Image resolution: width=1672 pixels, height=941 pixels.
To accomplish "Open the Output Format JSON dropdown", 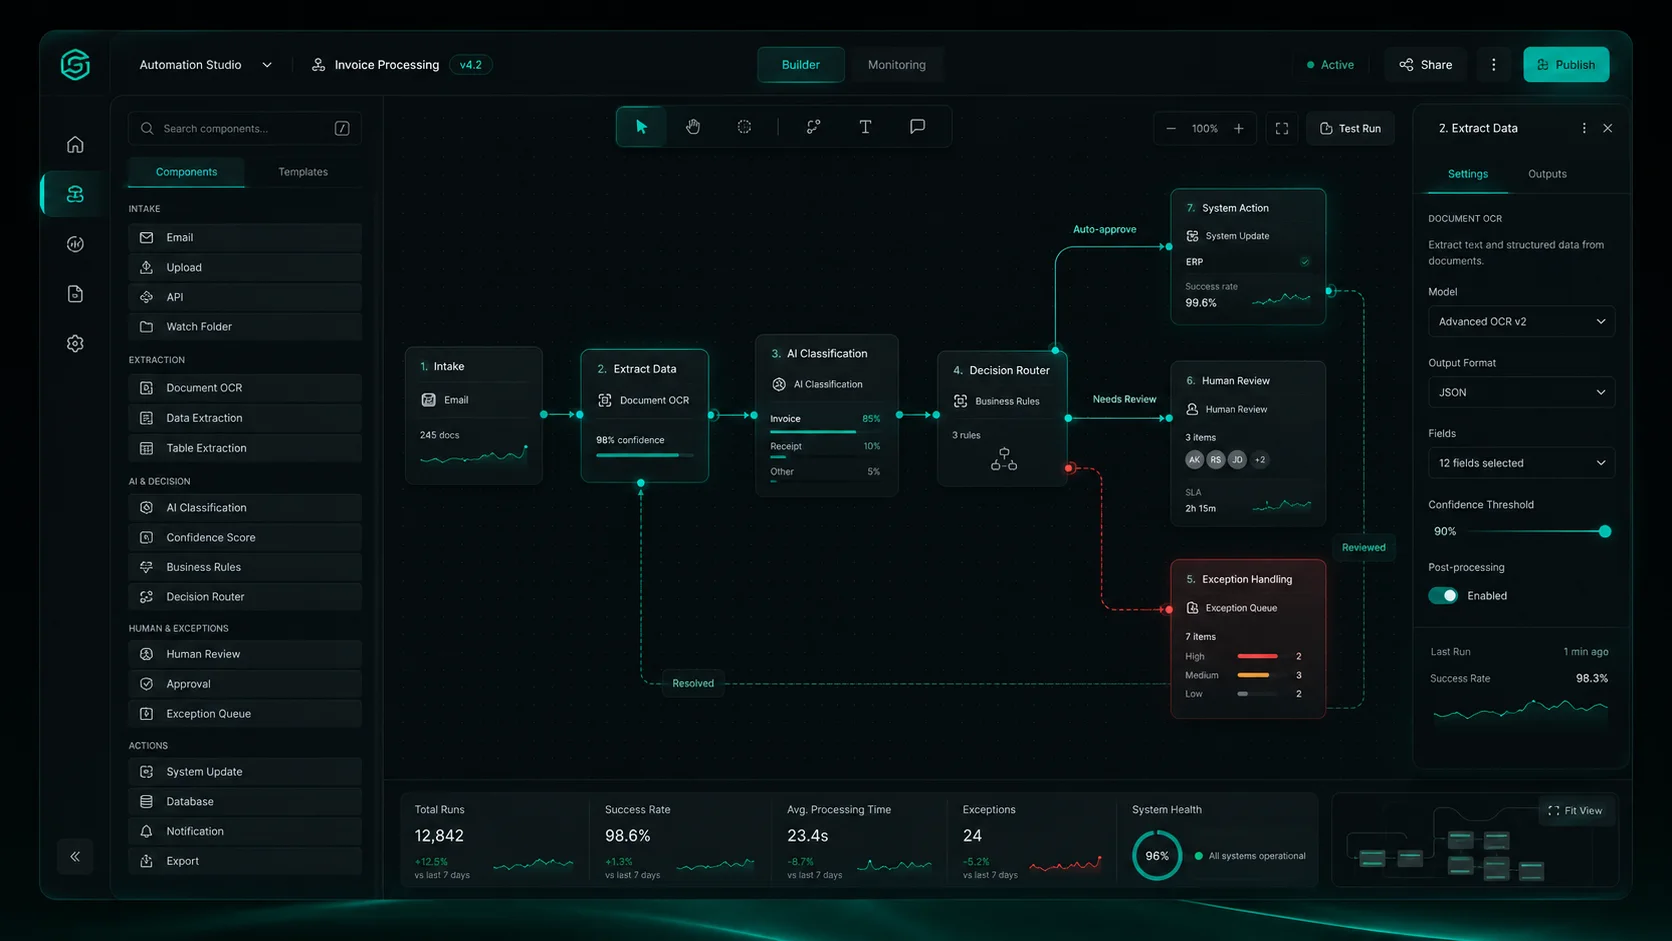I will [x=1521, y=392].
